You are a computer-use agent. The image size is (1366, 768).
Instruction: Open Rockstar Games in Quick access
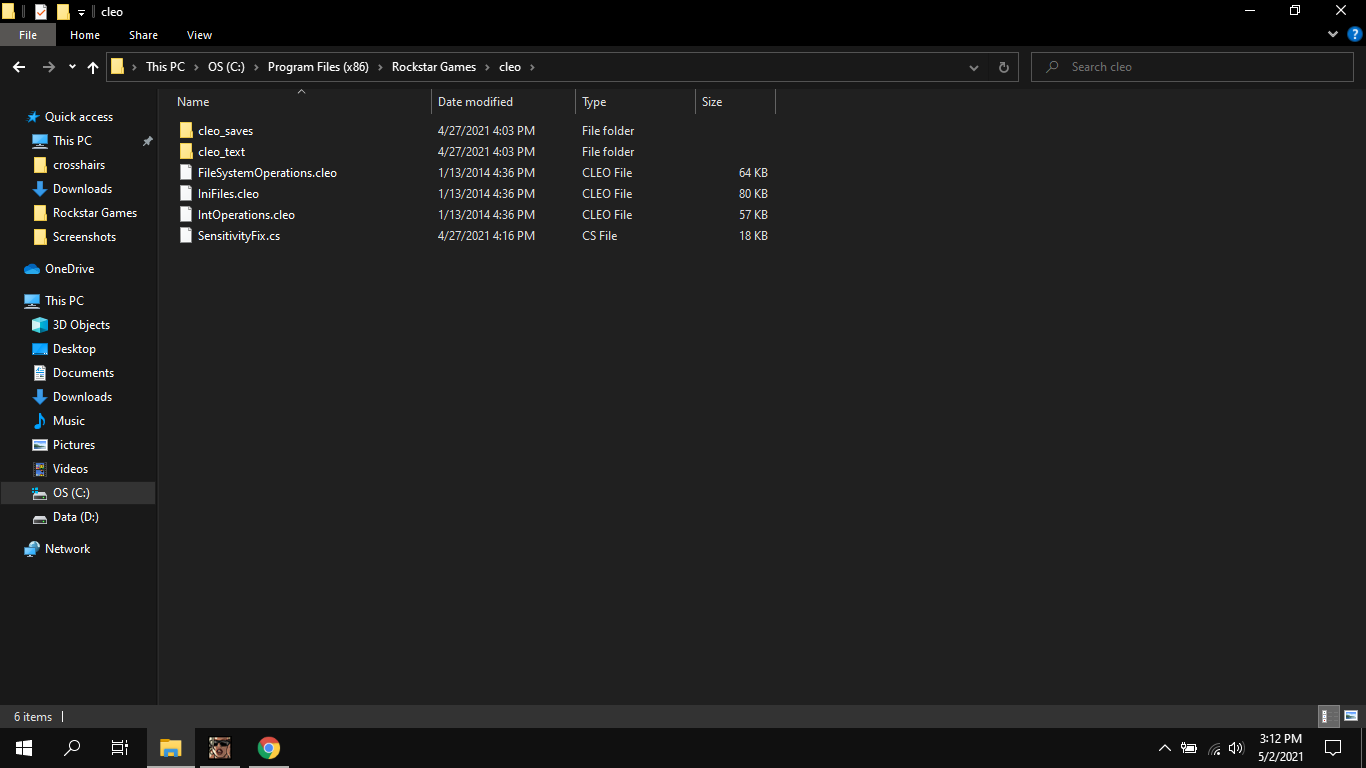[x=95, y=213]
